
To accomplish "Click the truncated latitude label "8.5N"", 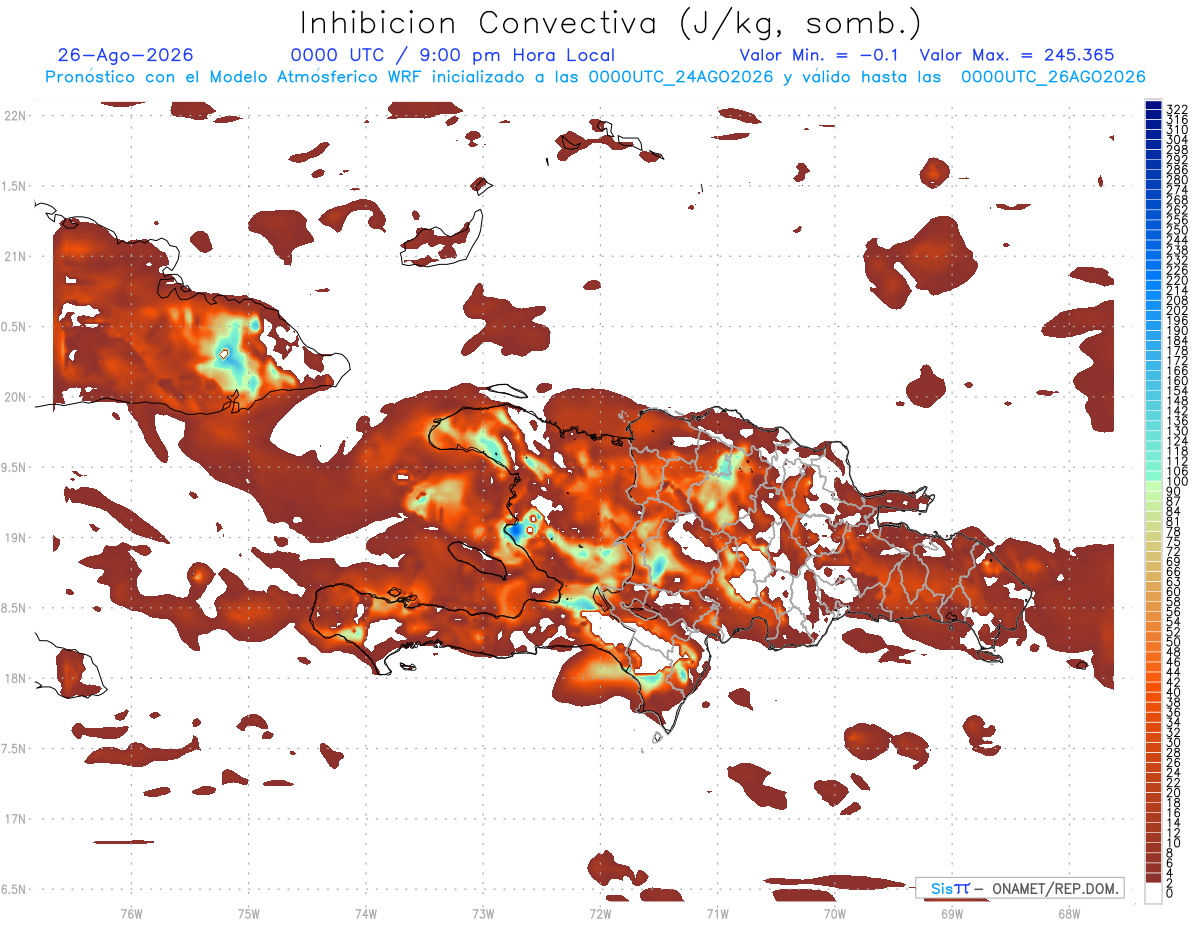I will (14, 608).
